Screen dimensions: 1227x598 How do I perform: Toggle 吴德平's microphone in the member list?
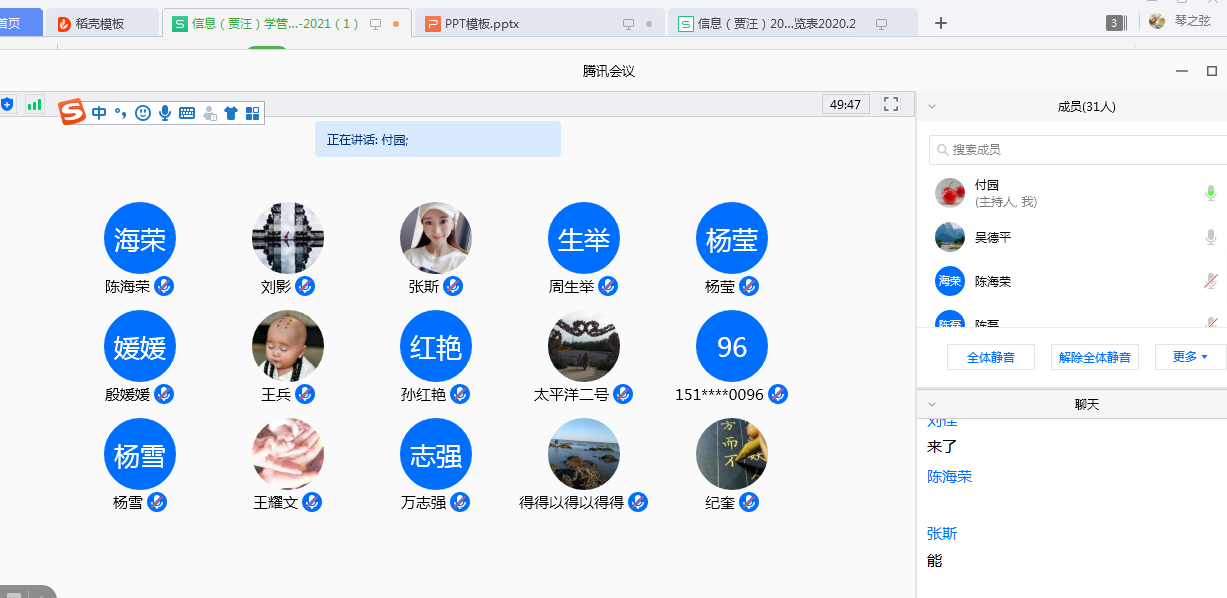(x=1211, y=237)
